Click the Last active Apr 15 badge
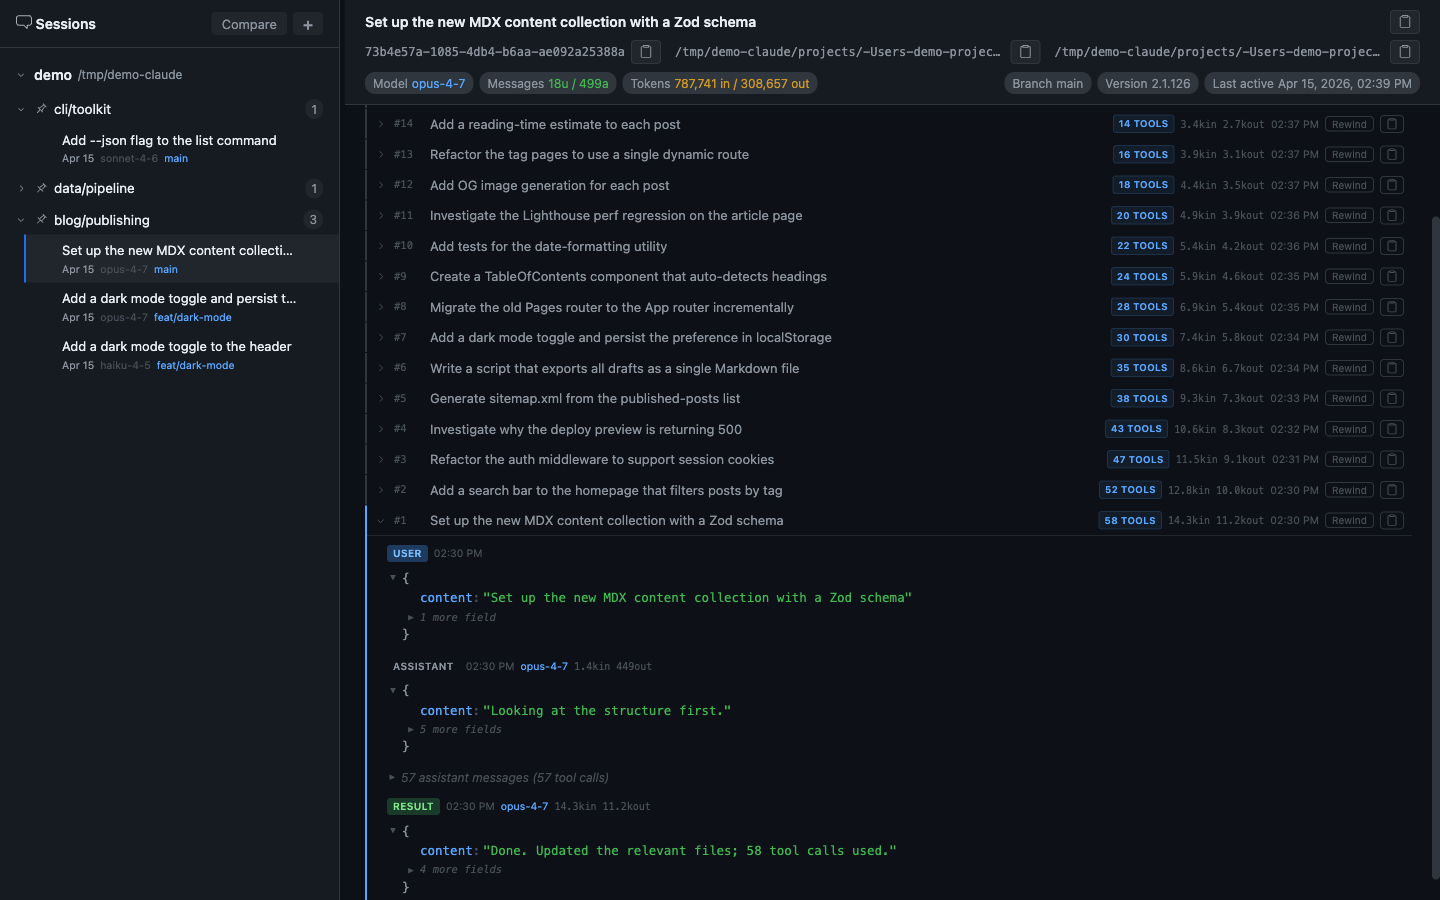Image resolution: width=1440 pixels, height=900 pixels. [1312, 83]
